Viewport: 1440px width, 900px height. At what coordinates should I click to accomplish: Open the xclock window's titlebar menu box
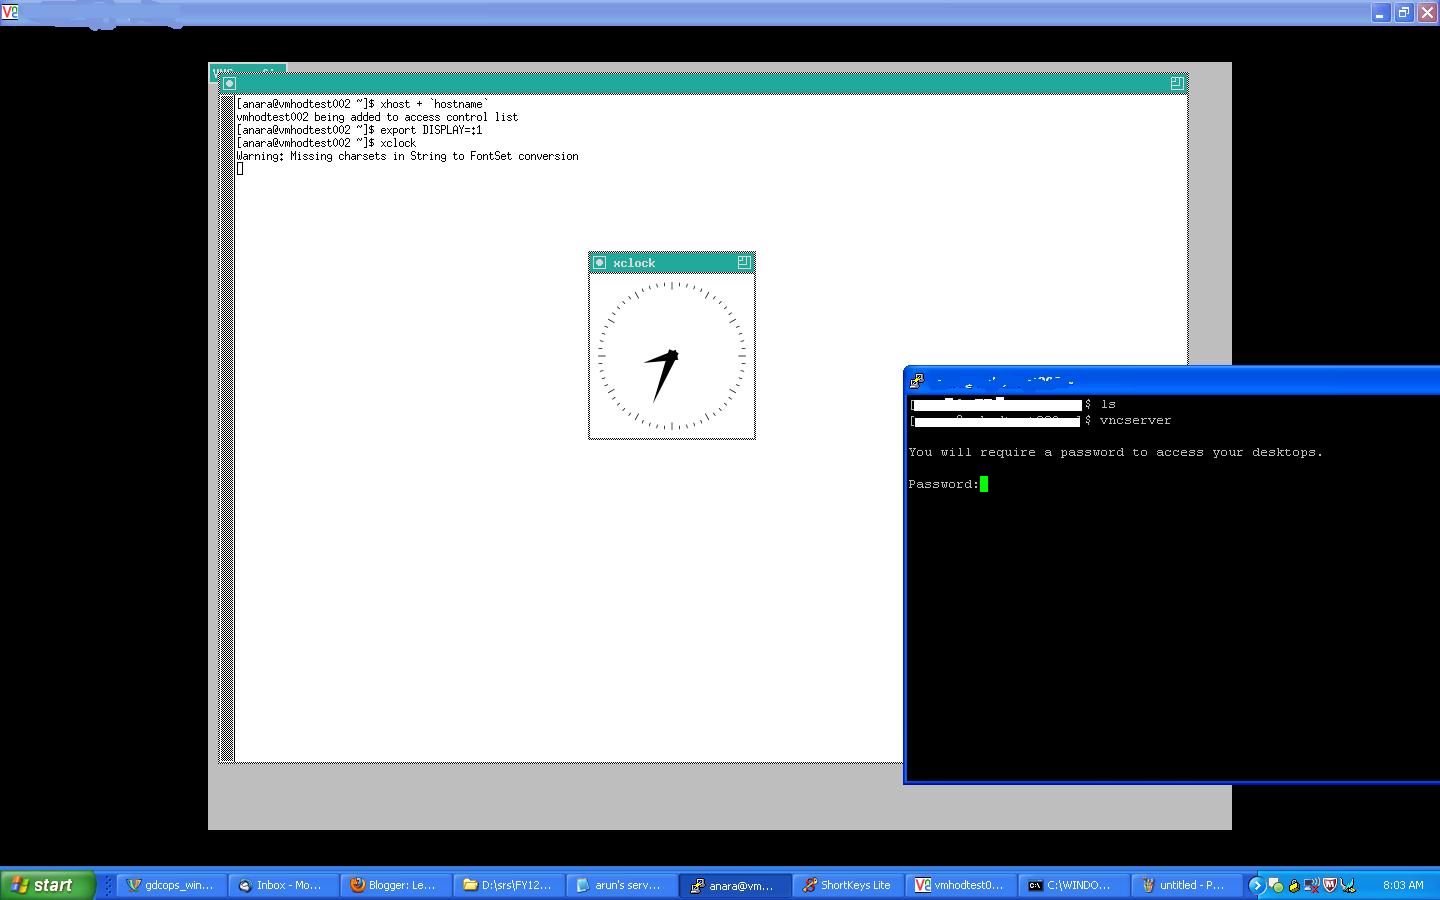(x=599, y=262)
